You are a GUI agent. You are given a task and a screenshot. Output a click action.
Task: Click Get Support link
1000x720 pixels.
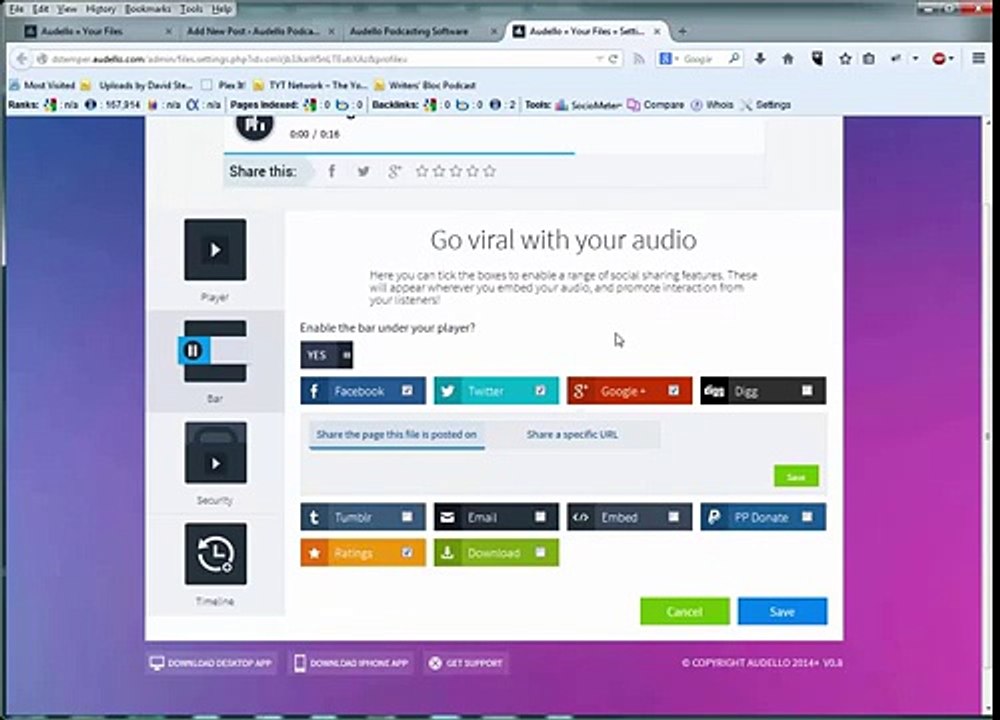[466, 663]
